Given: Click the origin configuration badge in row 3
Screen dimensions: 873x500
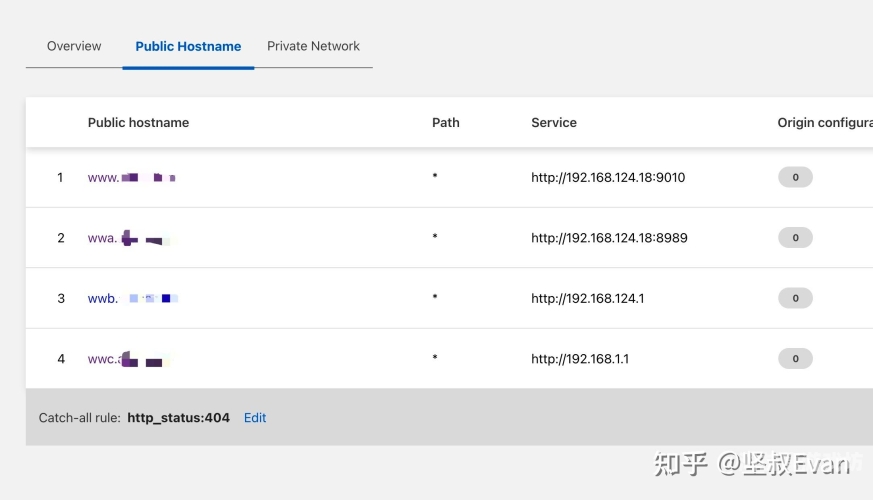Looking at the screenshot, I should 795,298.
